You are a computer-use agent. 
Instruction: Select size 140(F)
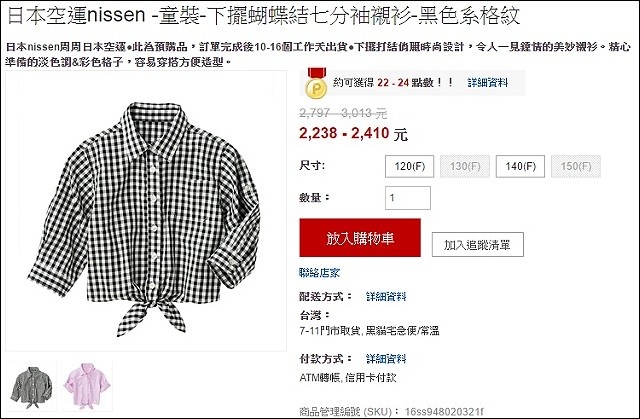(x=520, y=166)
